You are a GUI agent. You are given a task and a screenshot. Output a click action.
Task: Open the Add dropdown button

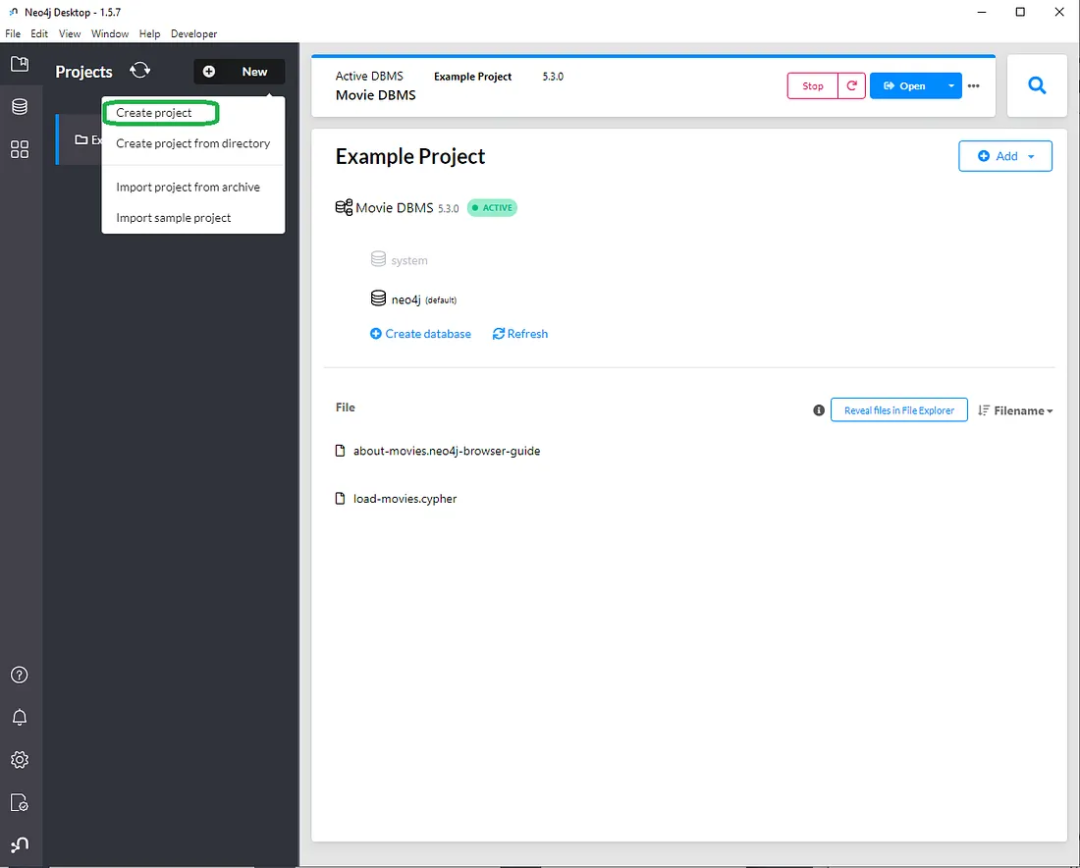point(1005,156)
